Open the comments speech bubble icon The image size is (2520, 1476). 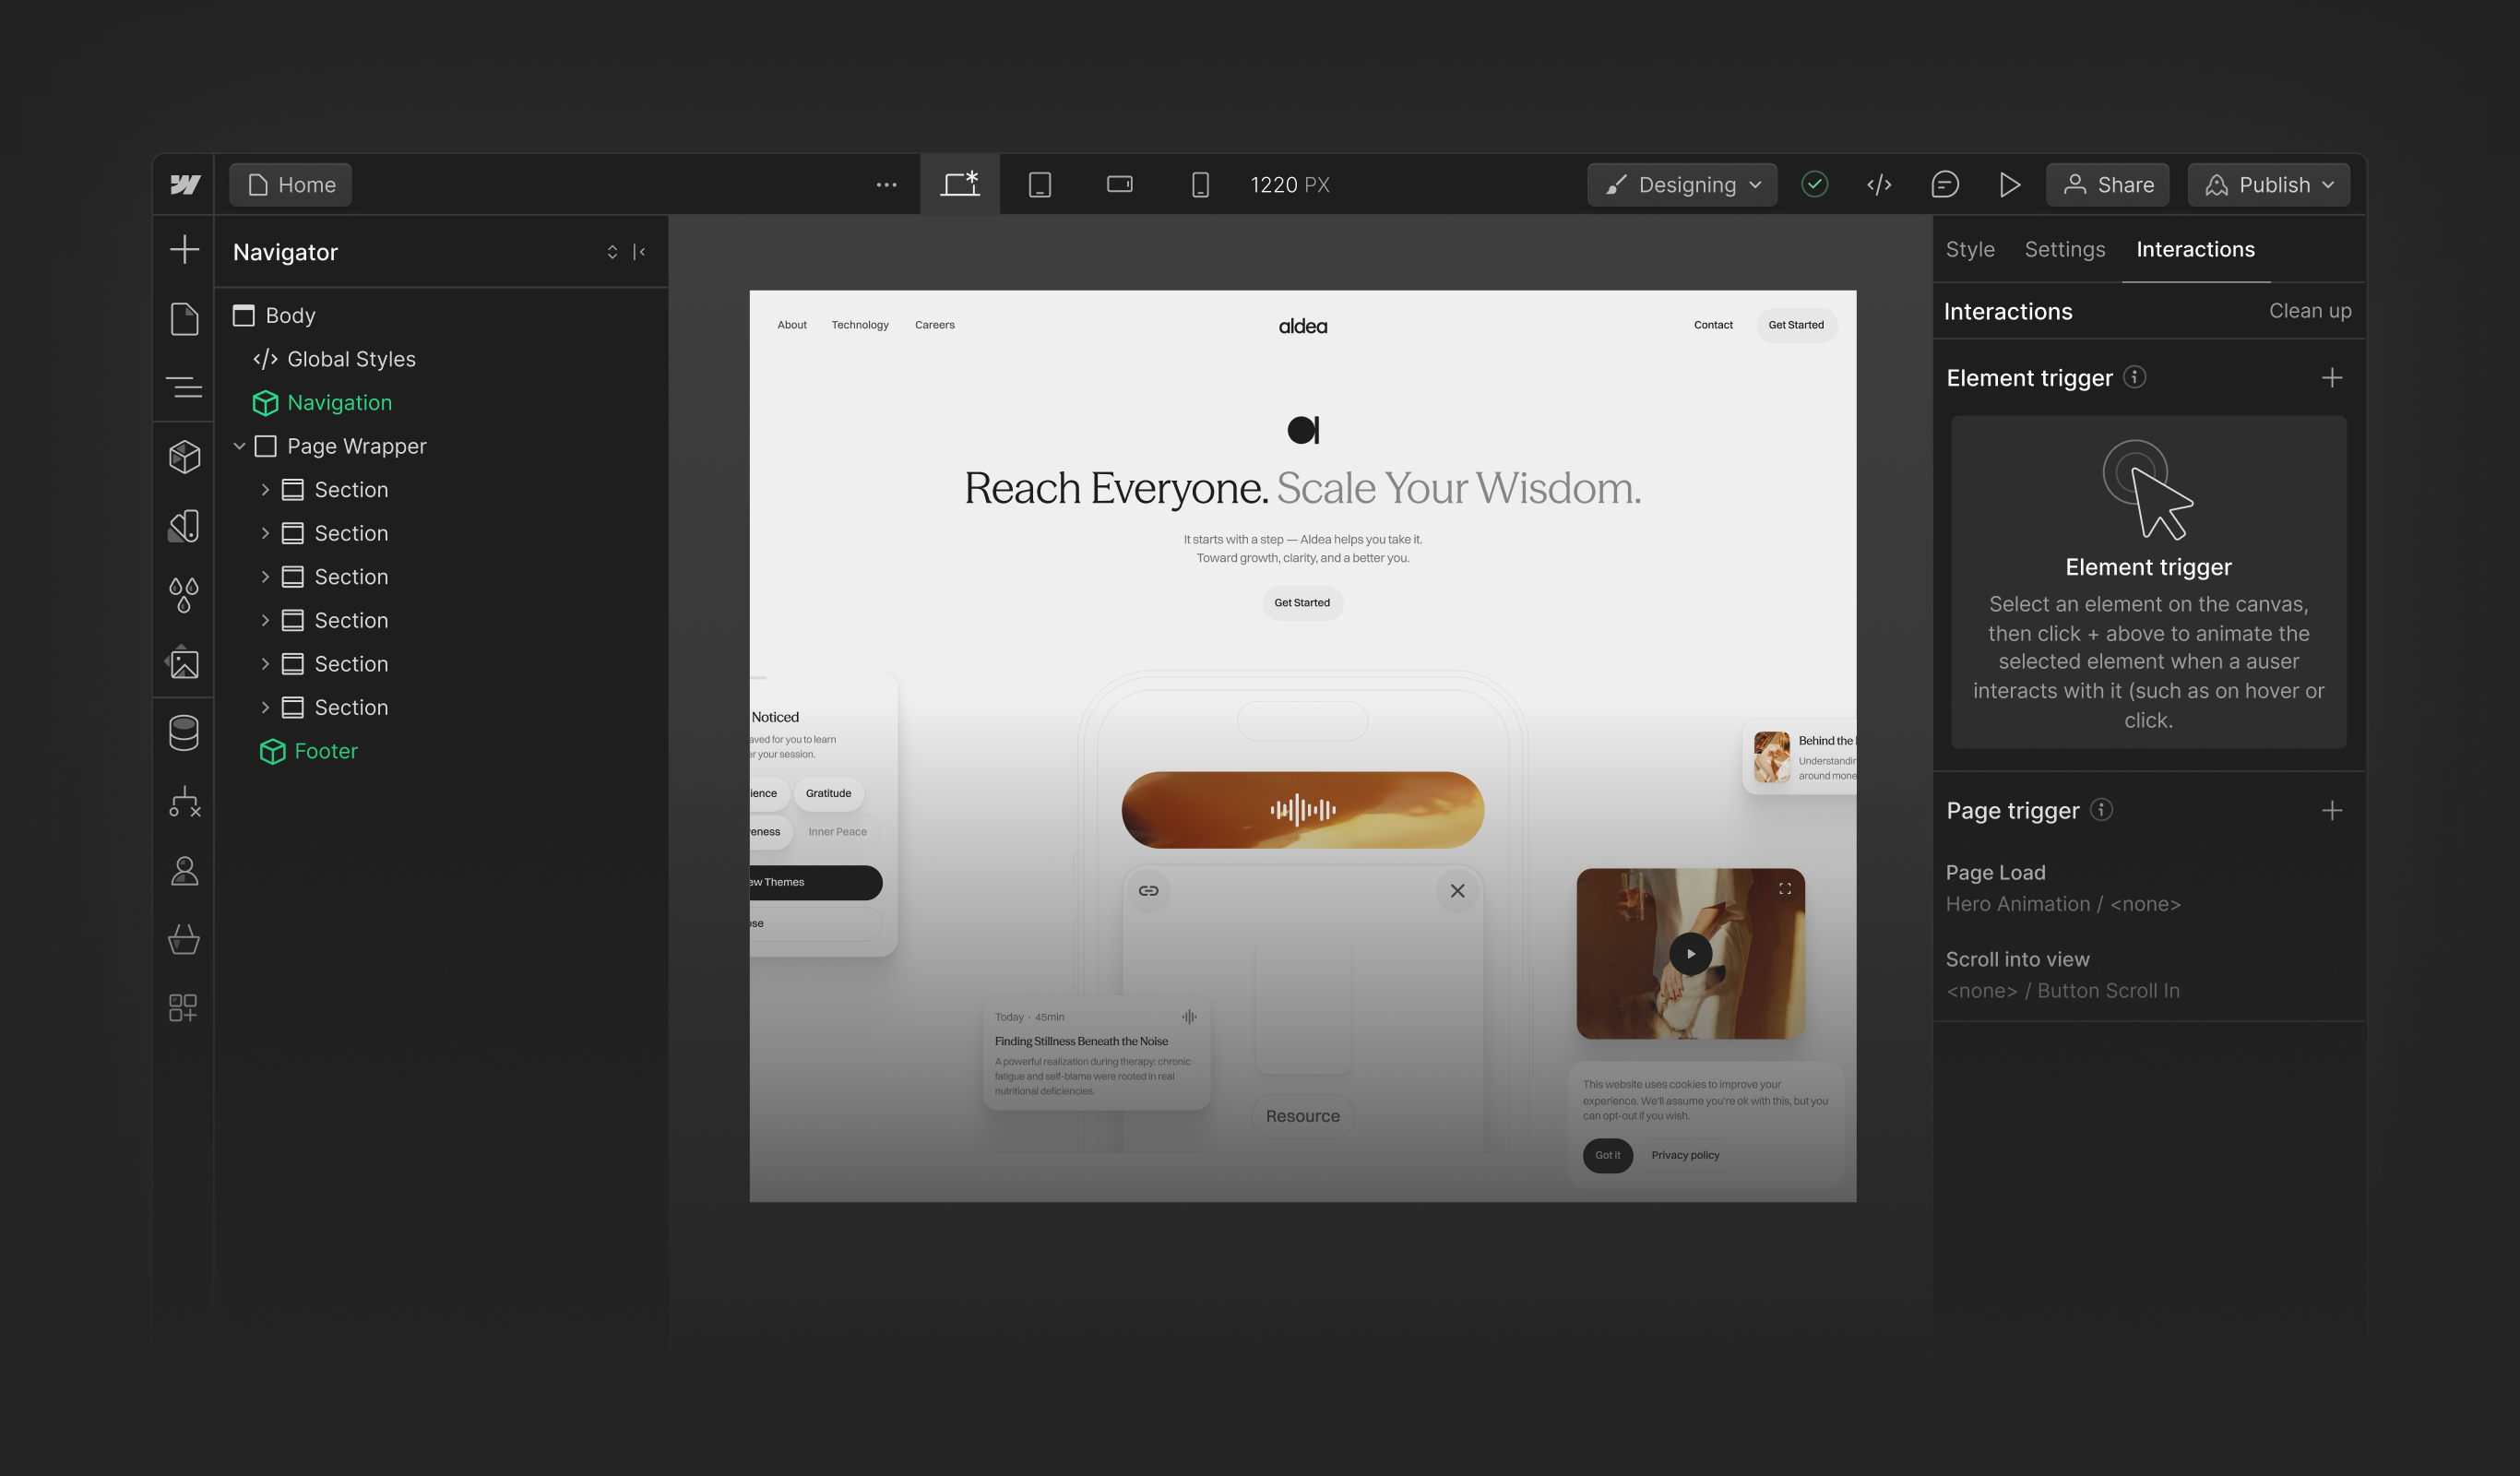tap(1945, 184)
